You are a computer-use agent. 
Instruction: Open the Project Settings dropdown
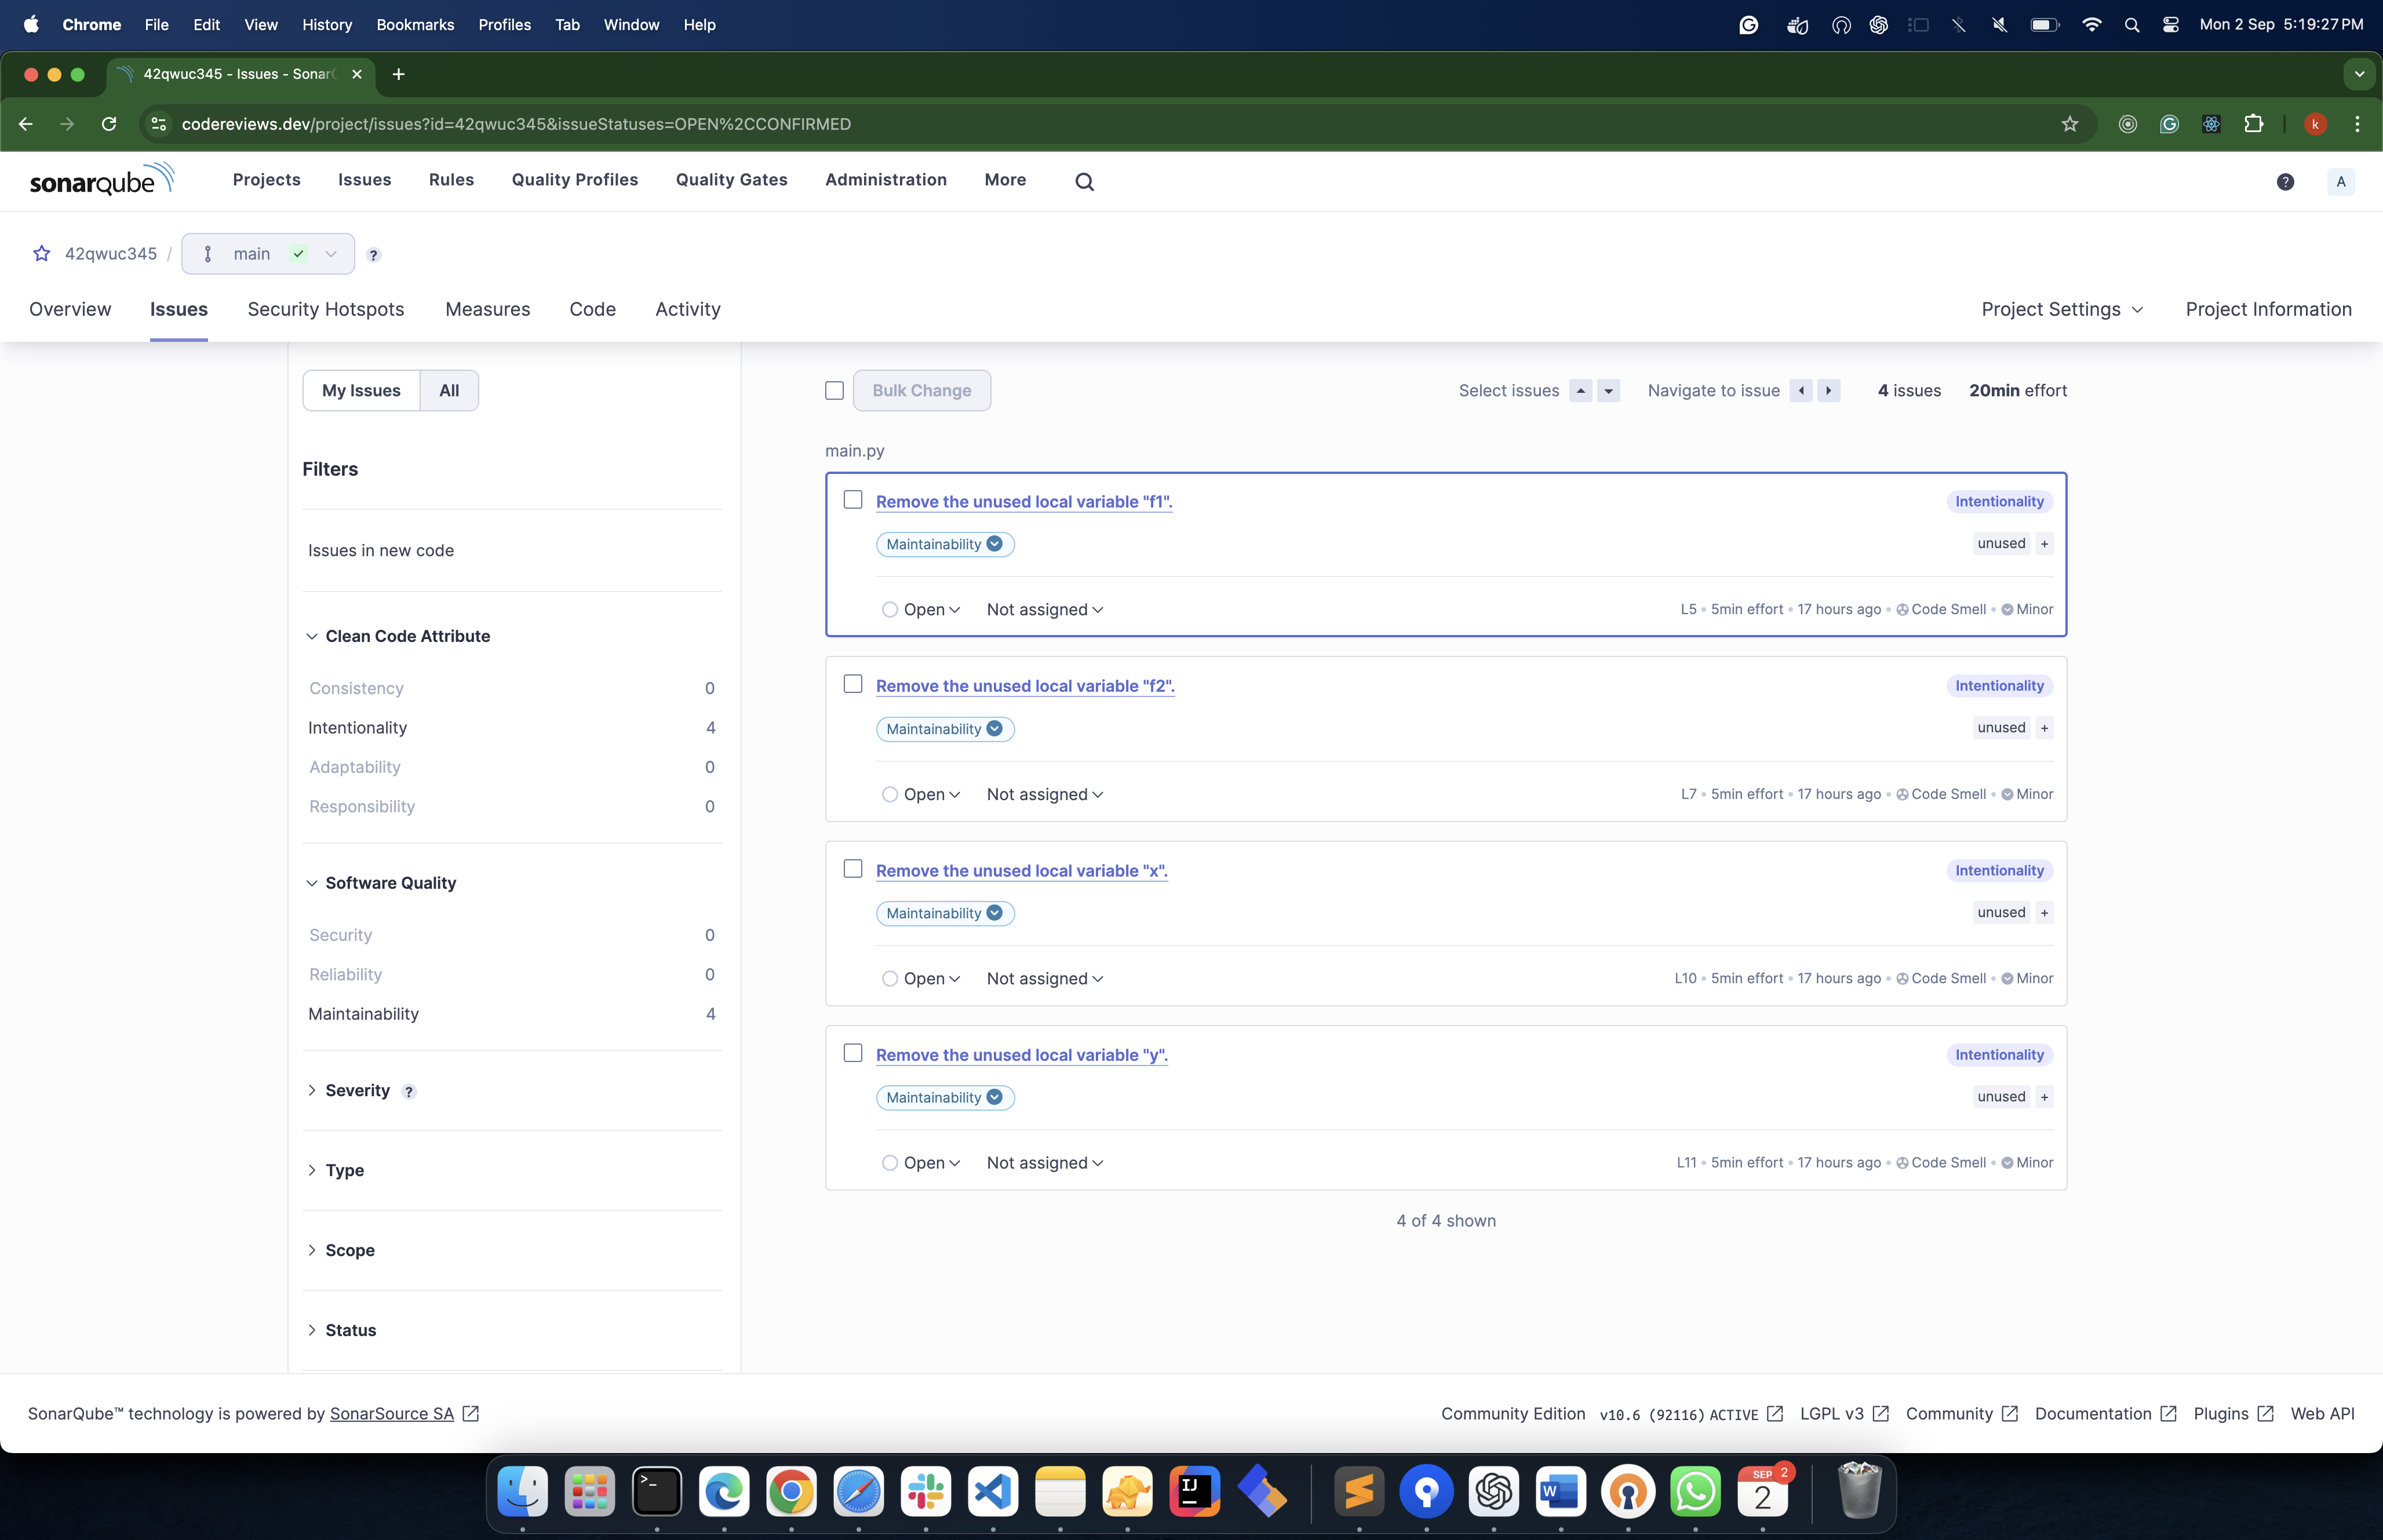point(2062,310)
